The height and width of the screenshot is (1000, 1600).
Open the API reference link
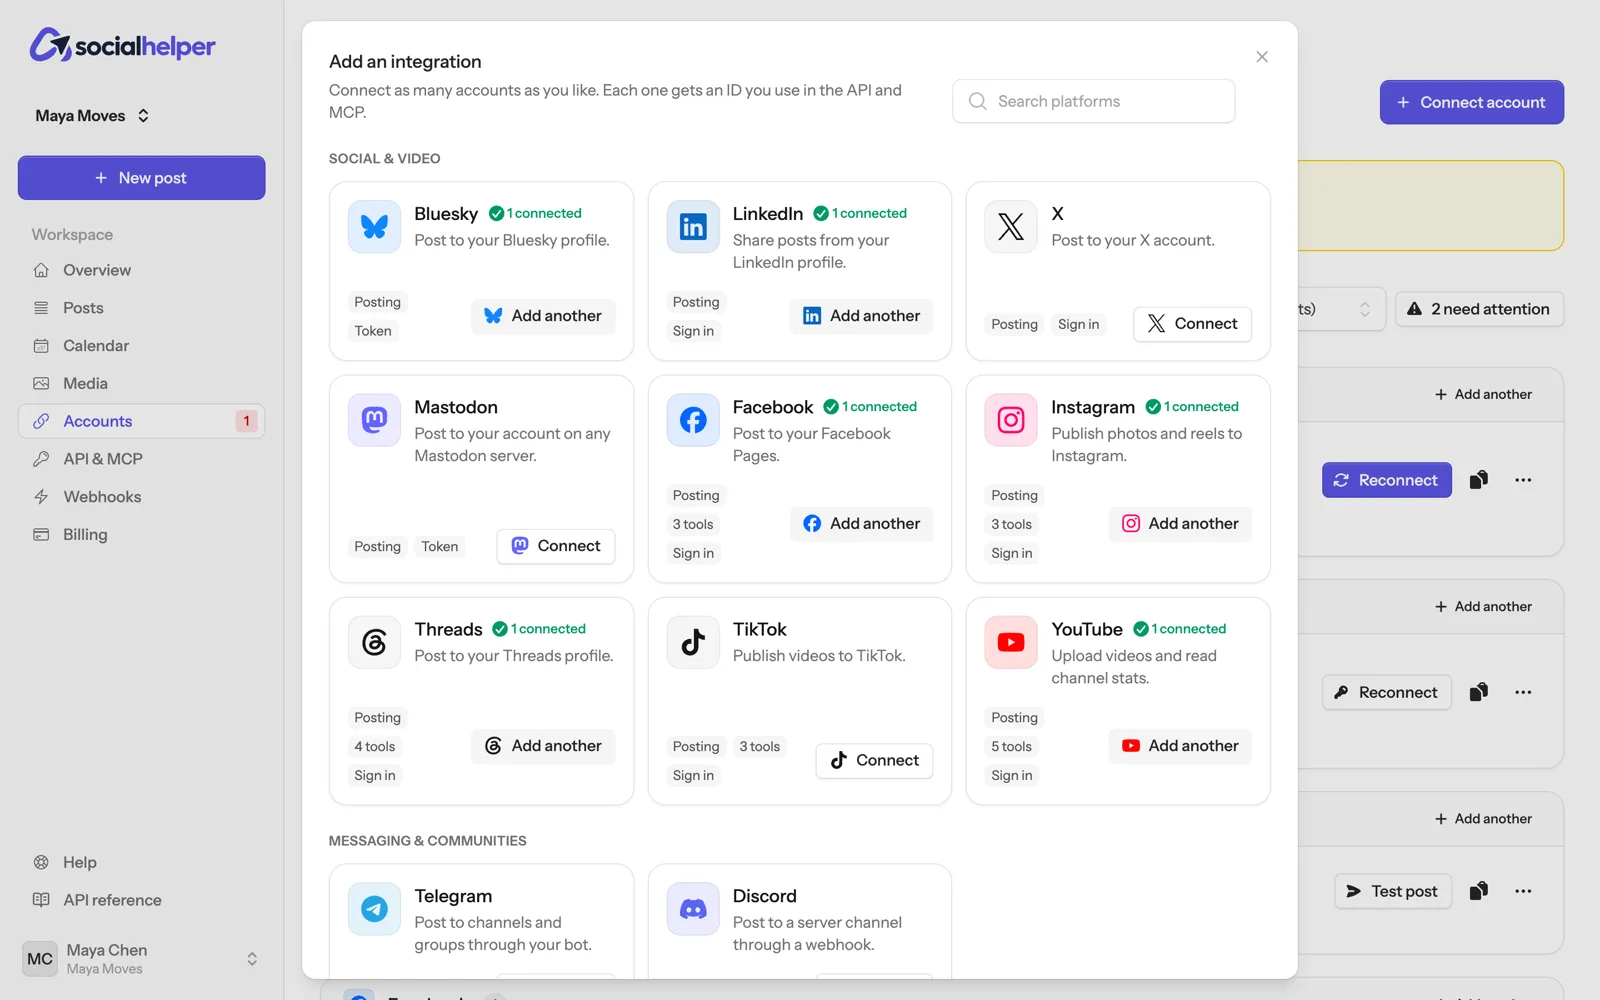[x=141, y=900]
